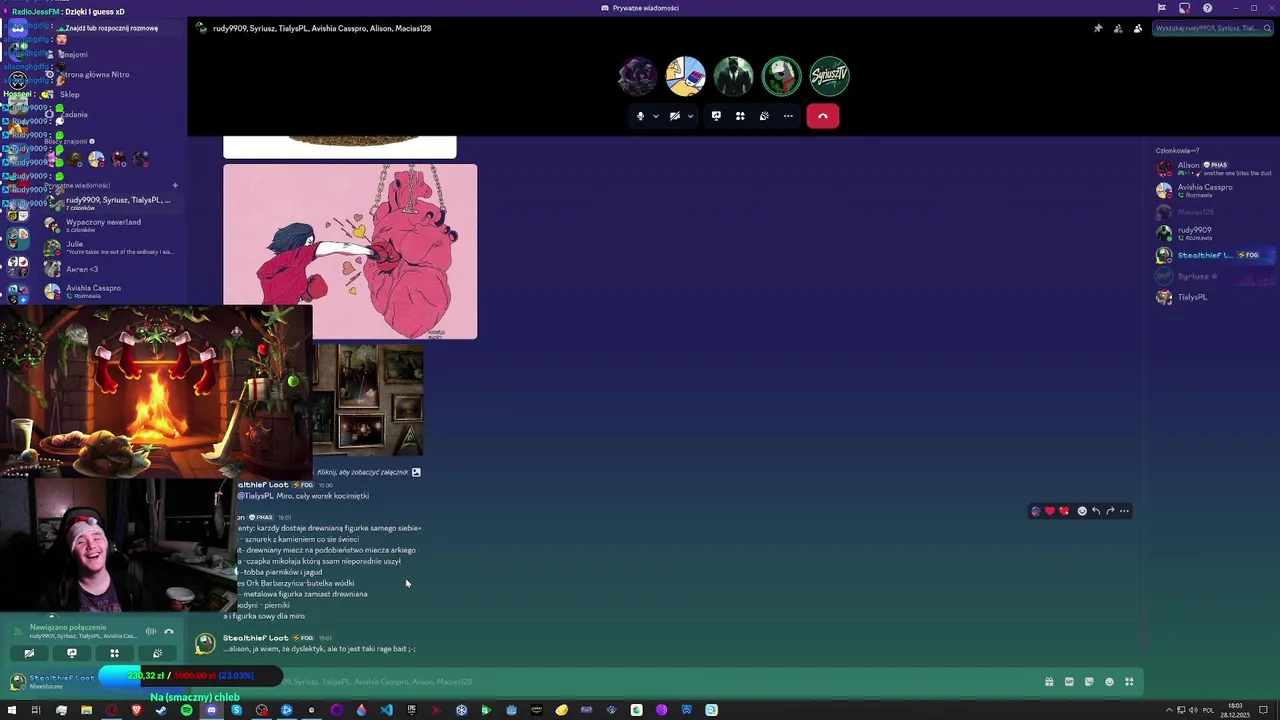The width and height of the screenshot is (1280, 720).
Task: Add friends to this group DM
Action: point(1118,28)
